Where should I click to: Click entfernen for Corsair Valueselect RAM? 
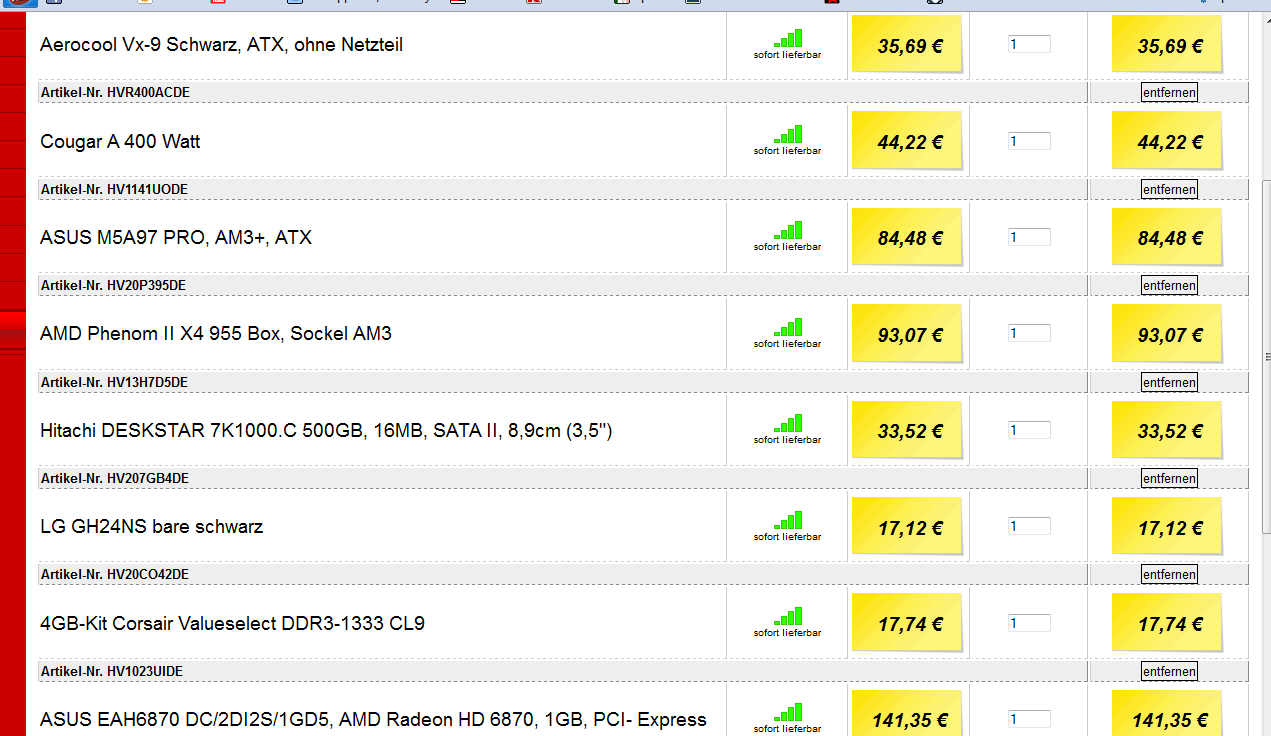click(x=1169, y=671)
